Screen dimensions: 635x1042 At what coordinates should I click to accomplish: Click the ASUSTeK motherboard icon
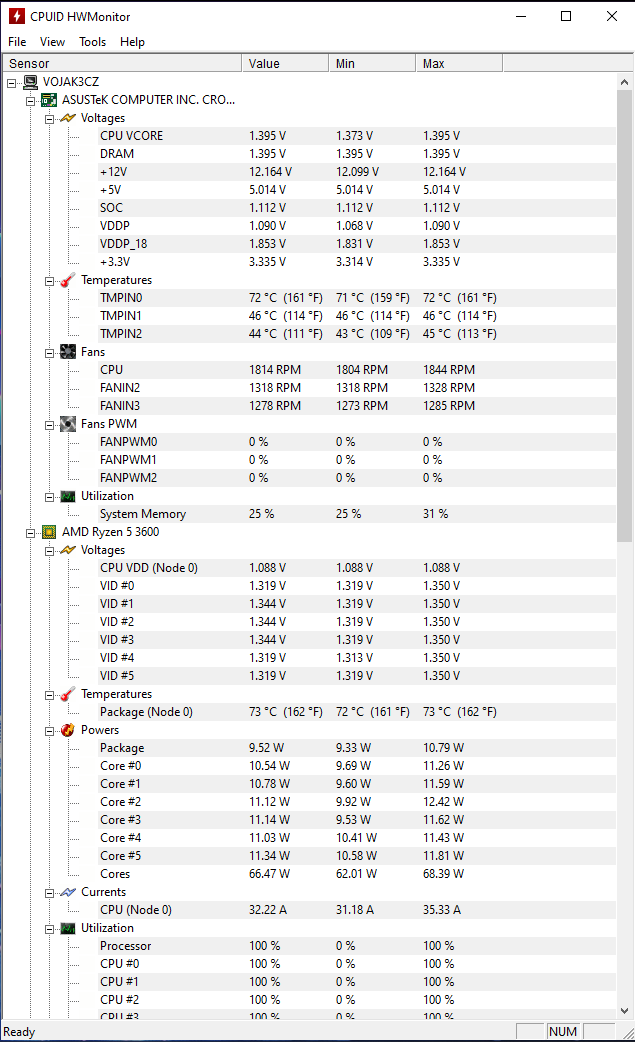coord(49,100)
